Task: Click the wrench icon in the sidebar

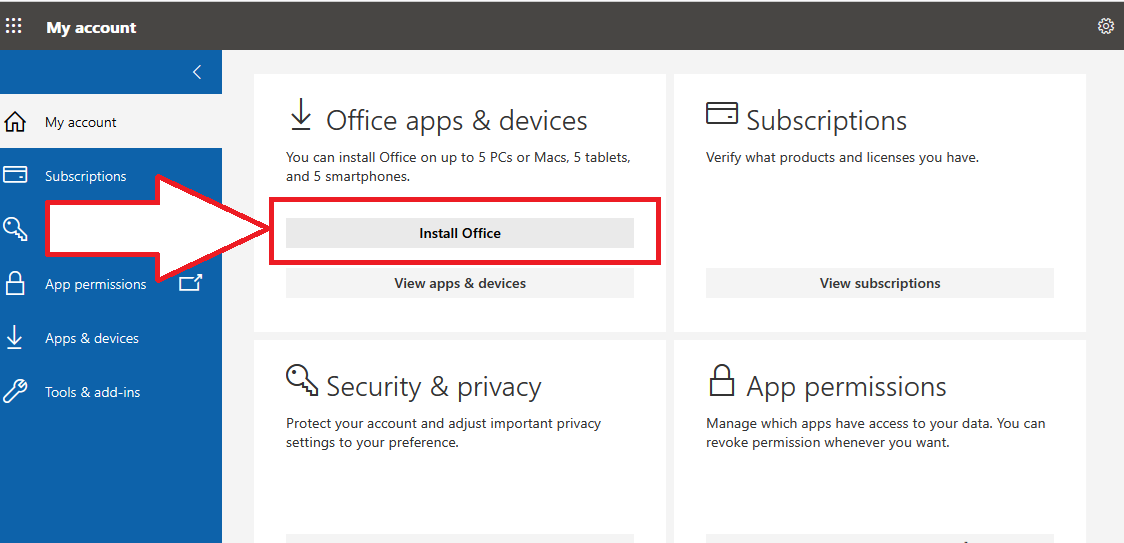Action: (15, 392)
